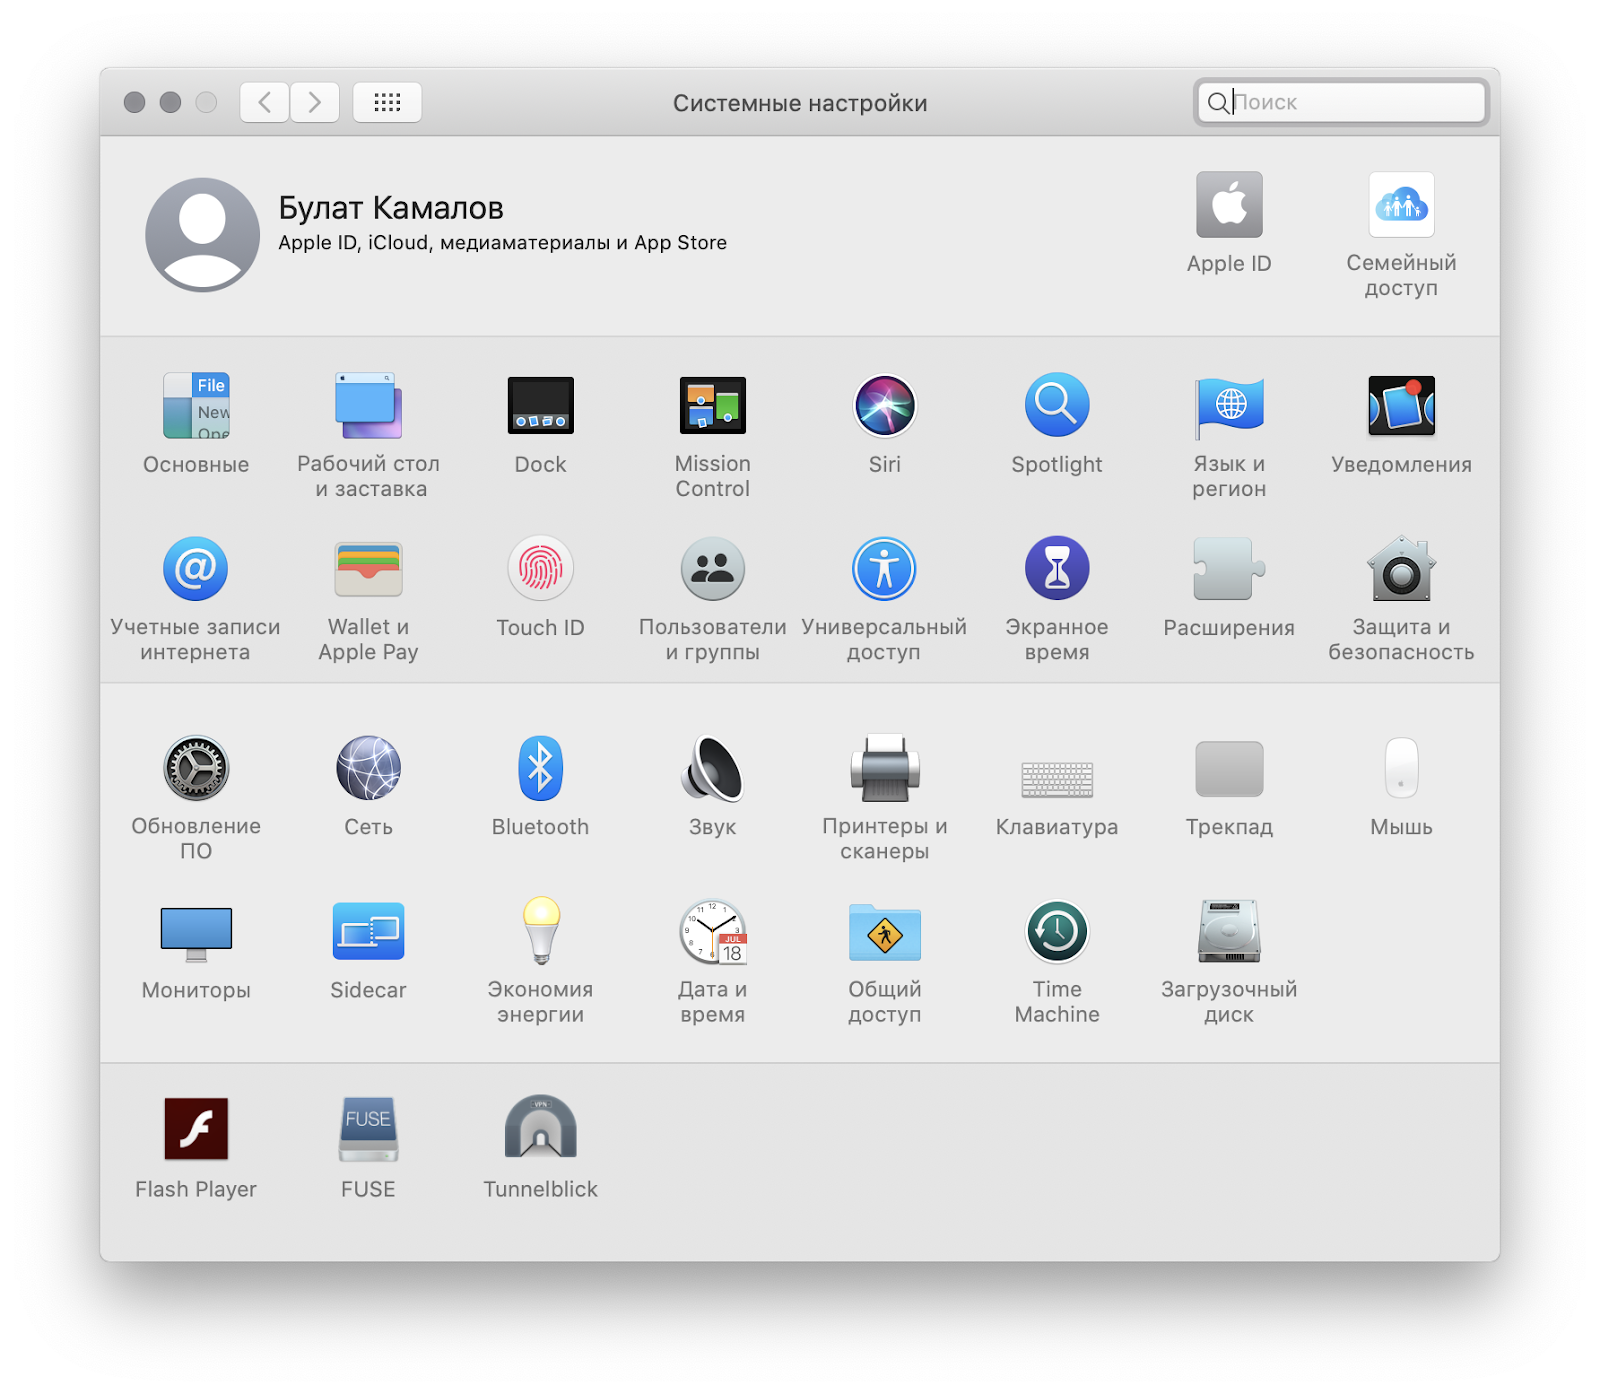
Task: Open Защита и безопасность settings
Action: click(x=1401, y=569)
